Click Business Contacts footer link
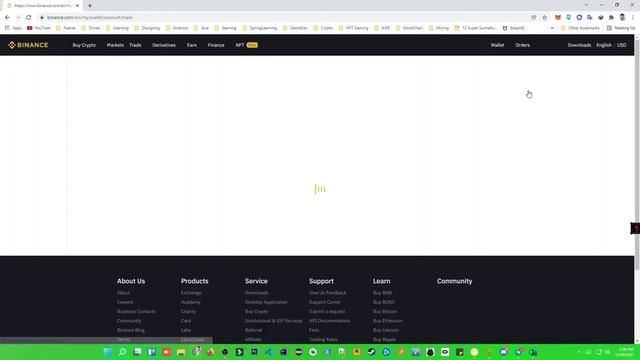 click(136, 312)
